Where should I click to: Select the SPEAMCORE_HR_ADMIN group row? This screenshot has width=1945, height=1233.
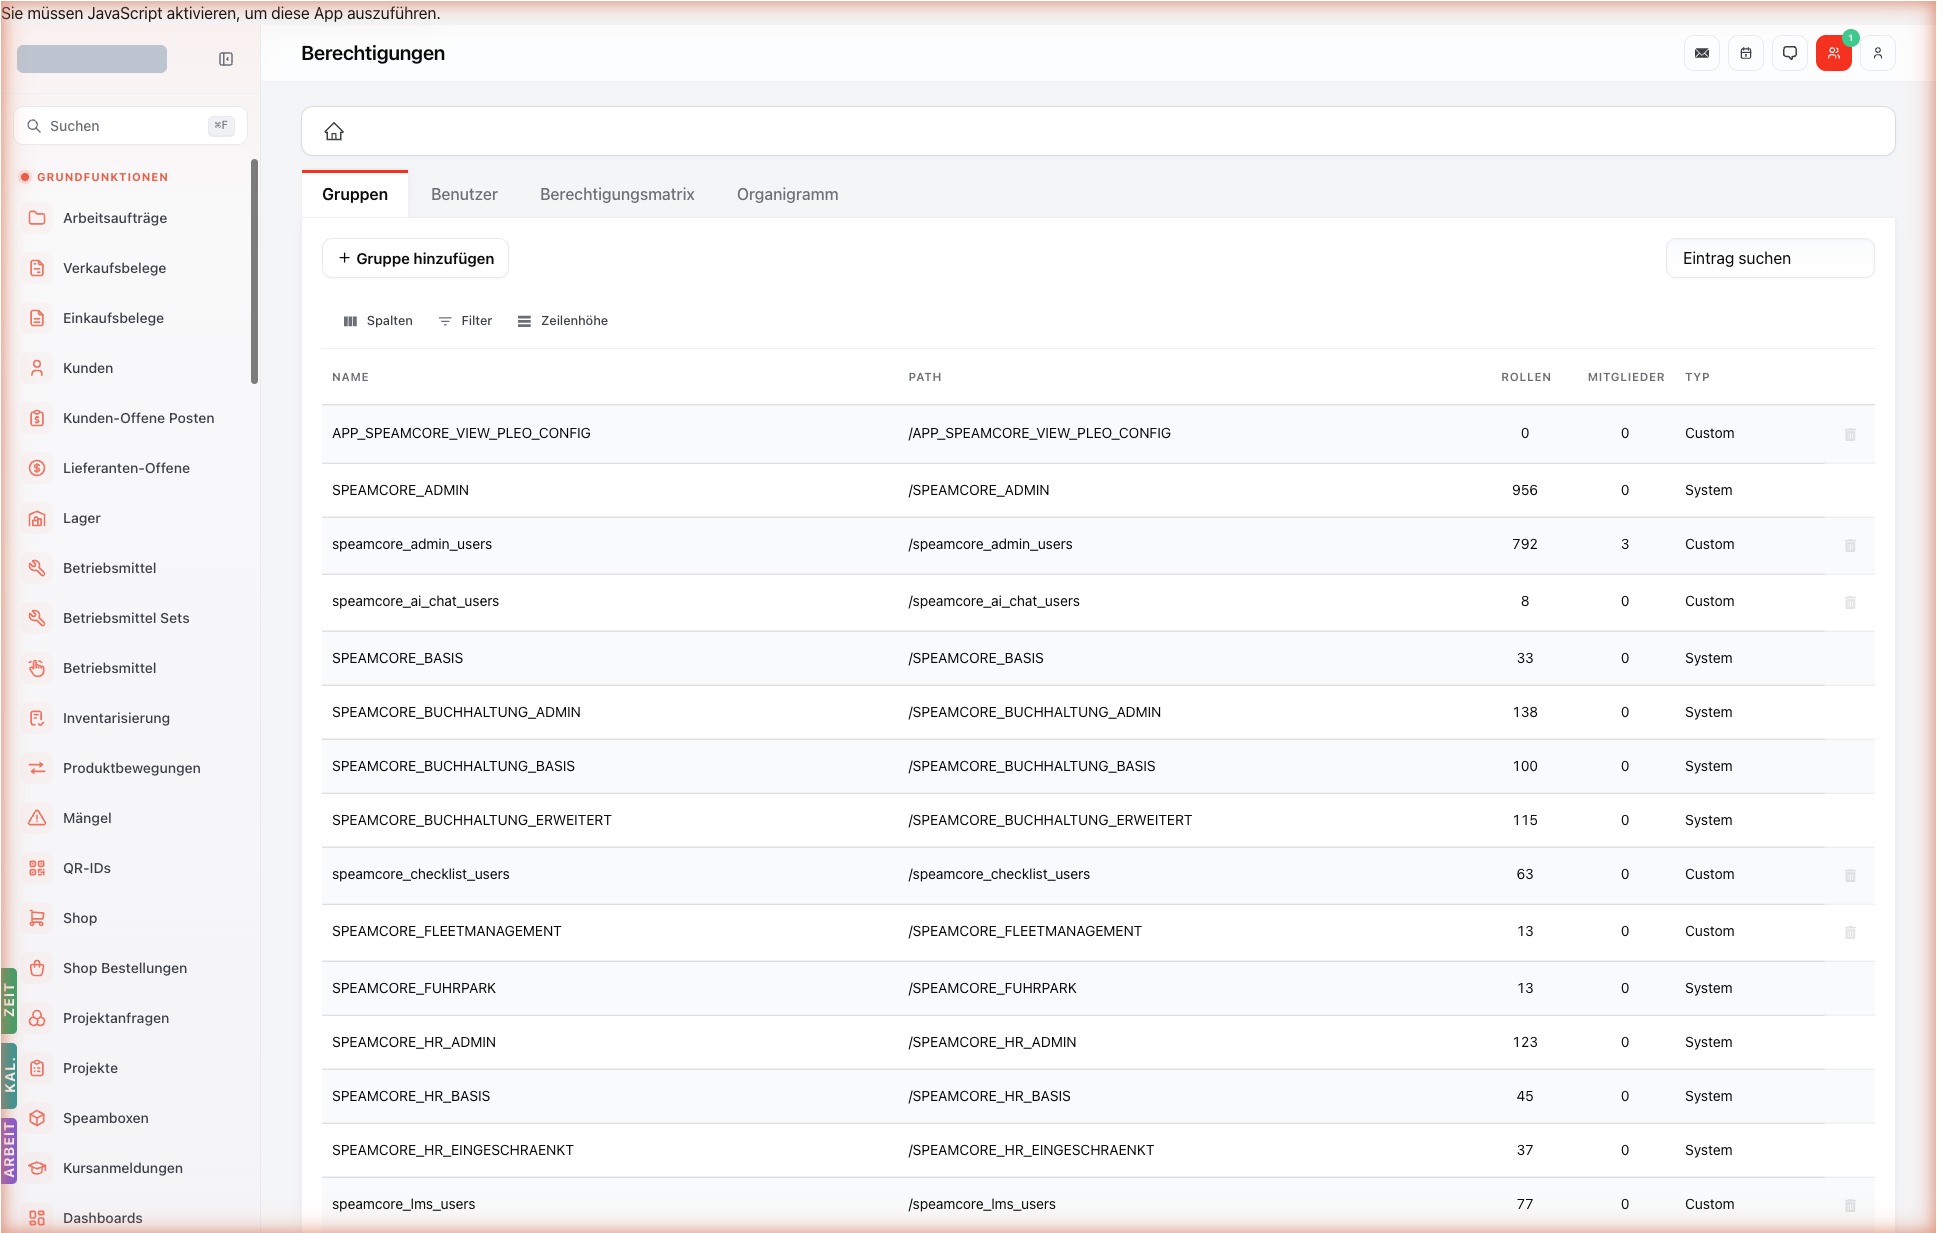(1098, 1042)
